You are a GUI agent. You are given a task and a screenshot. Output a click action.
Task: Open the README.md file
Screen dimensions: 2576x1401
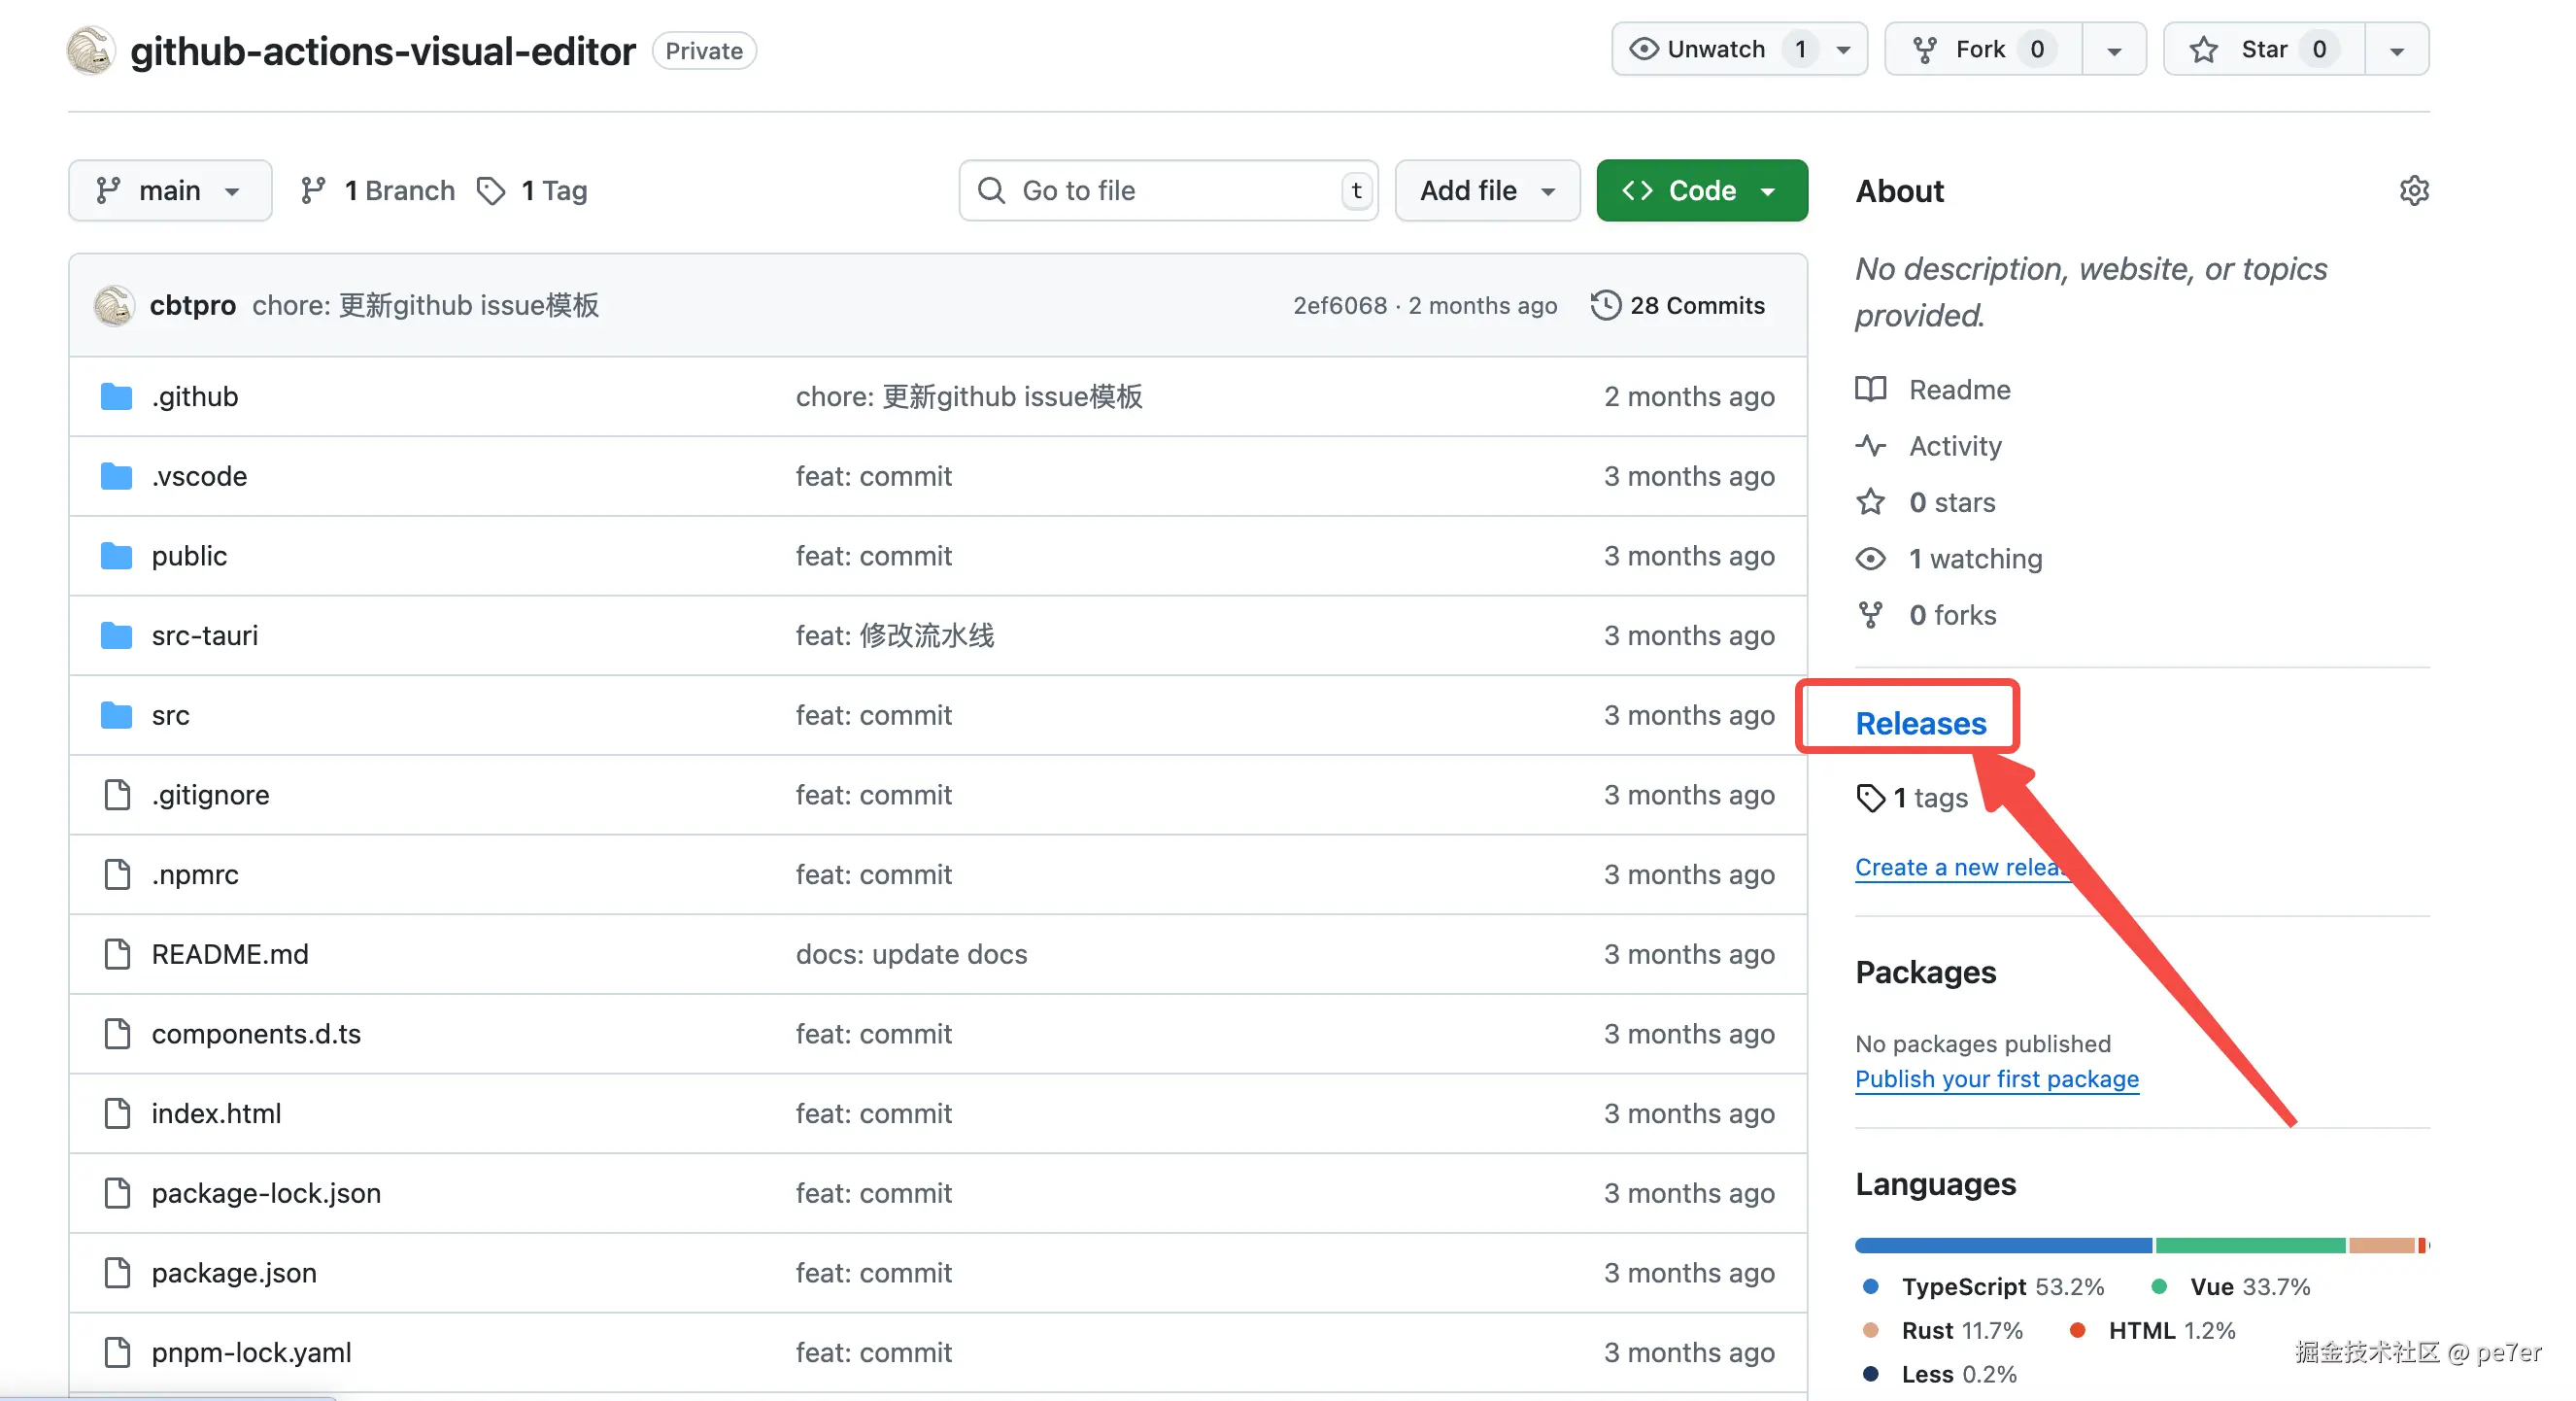point(230,954)
